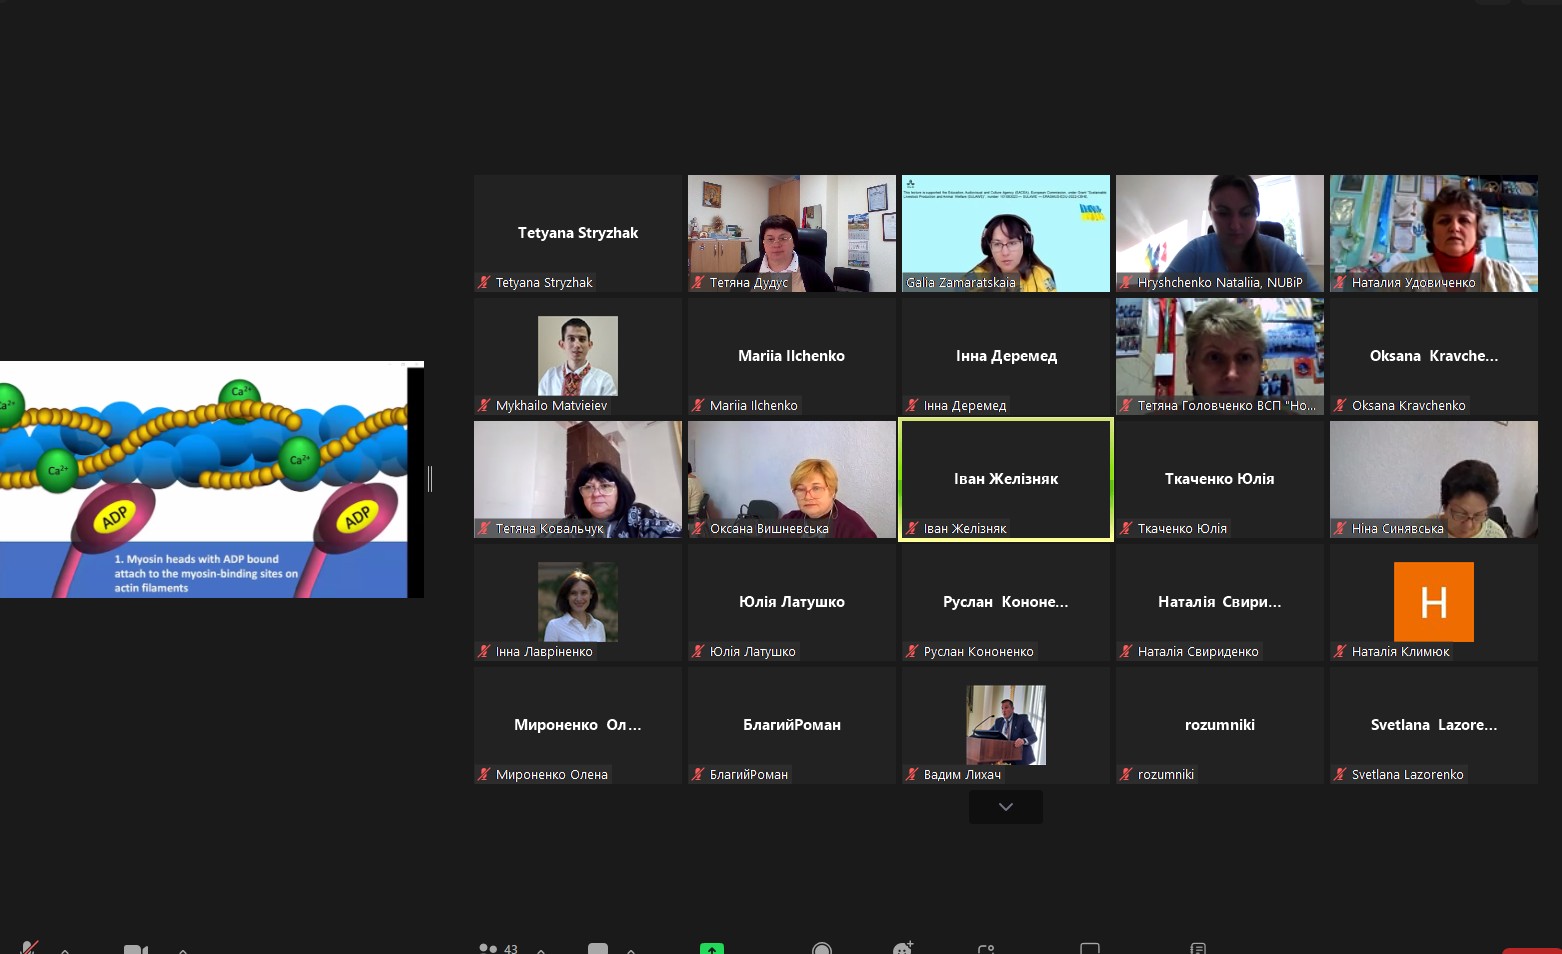Viewport: 1562px width, 954px height.
Task: Click muted mic icon beside Мироненко Олена label
Action: (x=484, y=775)
